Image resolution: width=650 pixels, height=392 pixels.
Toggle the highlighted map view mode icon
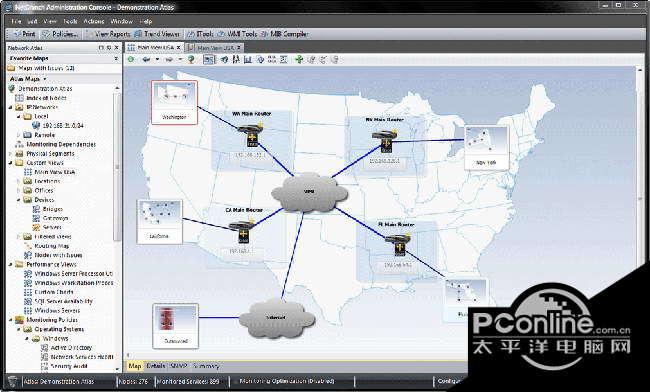209,60
